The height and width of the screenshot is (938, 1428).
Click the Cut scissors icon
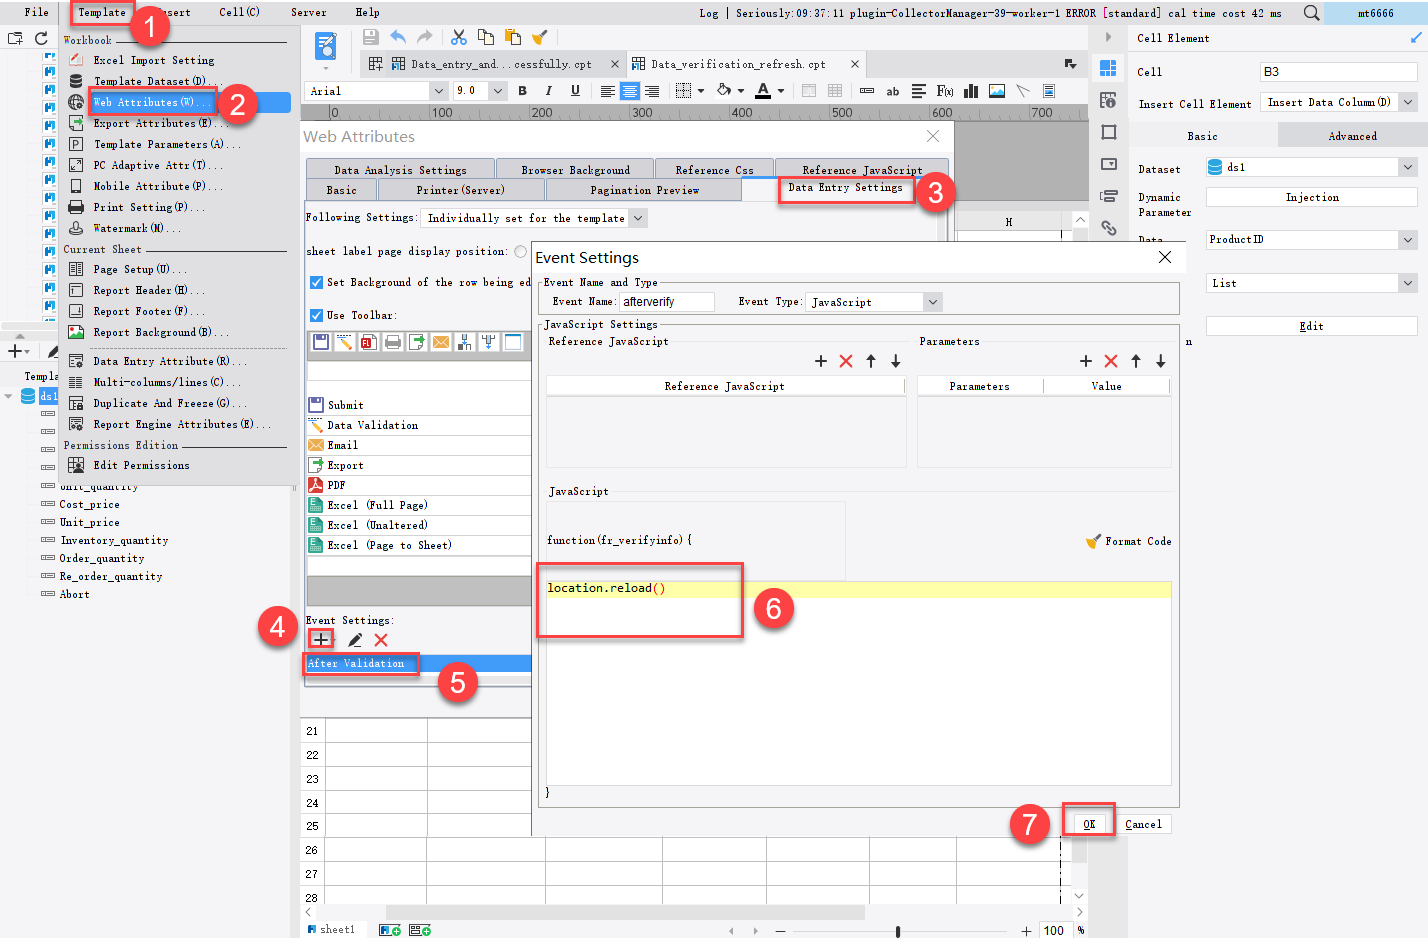(x=459, y=37)
